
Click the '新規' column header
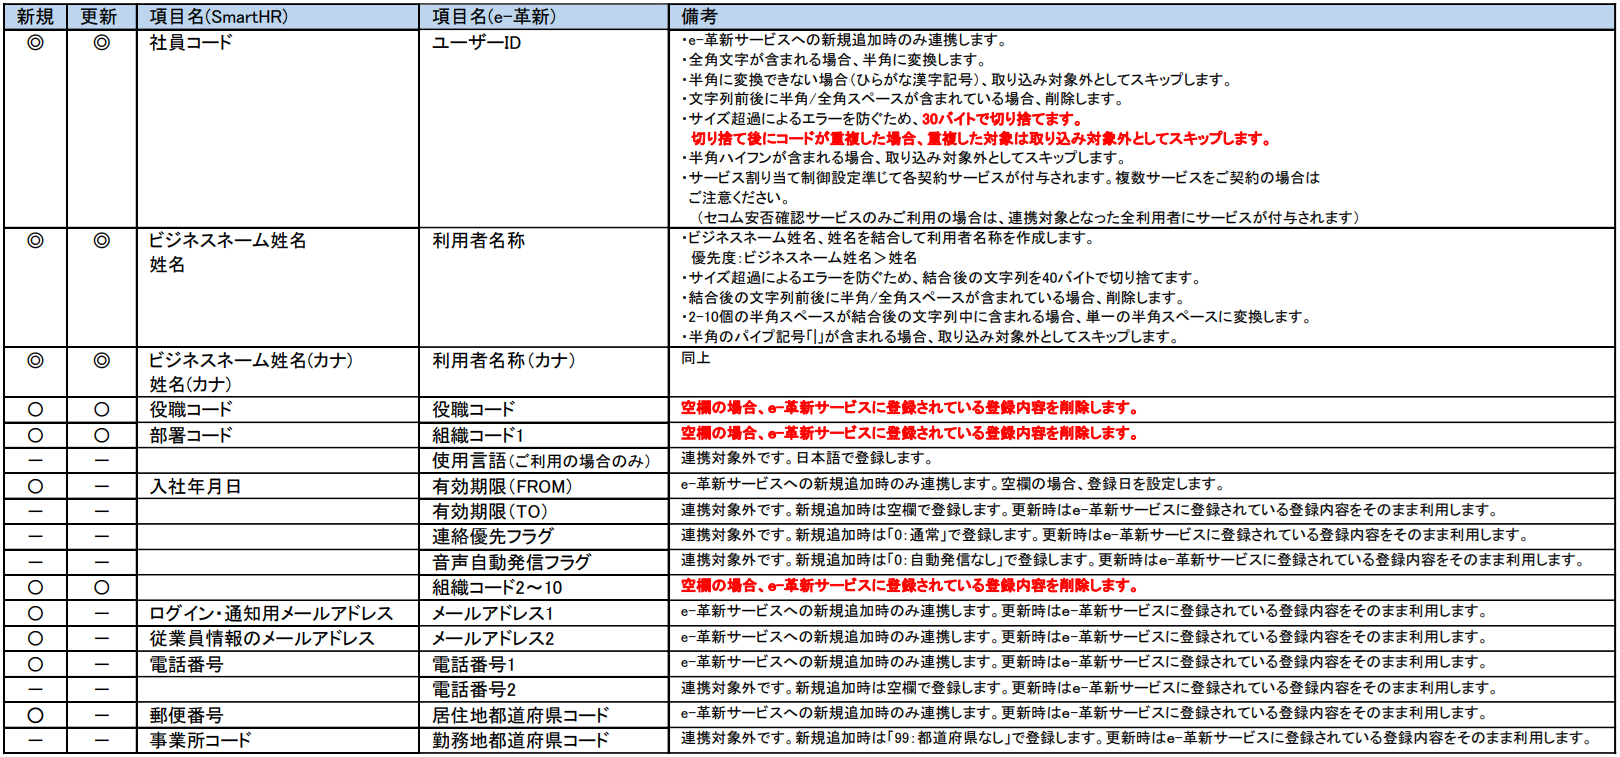35,17
